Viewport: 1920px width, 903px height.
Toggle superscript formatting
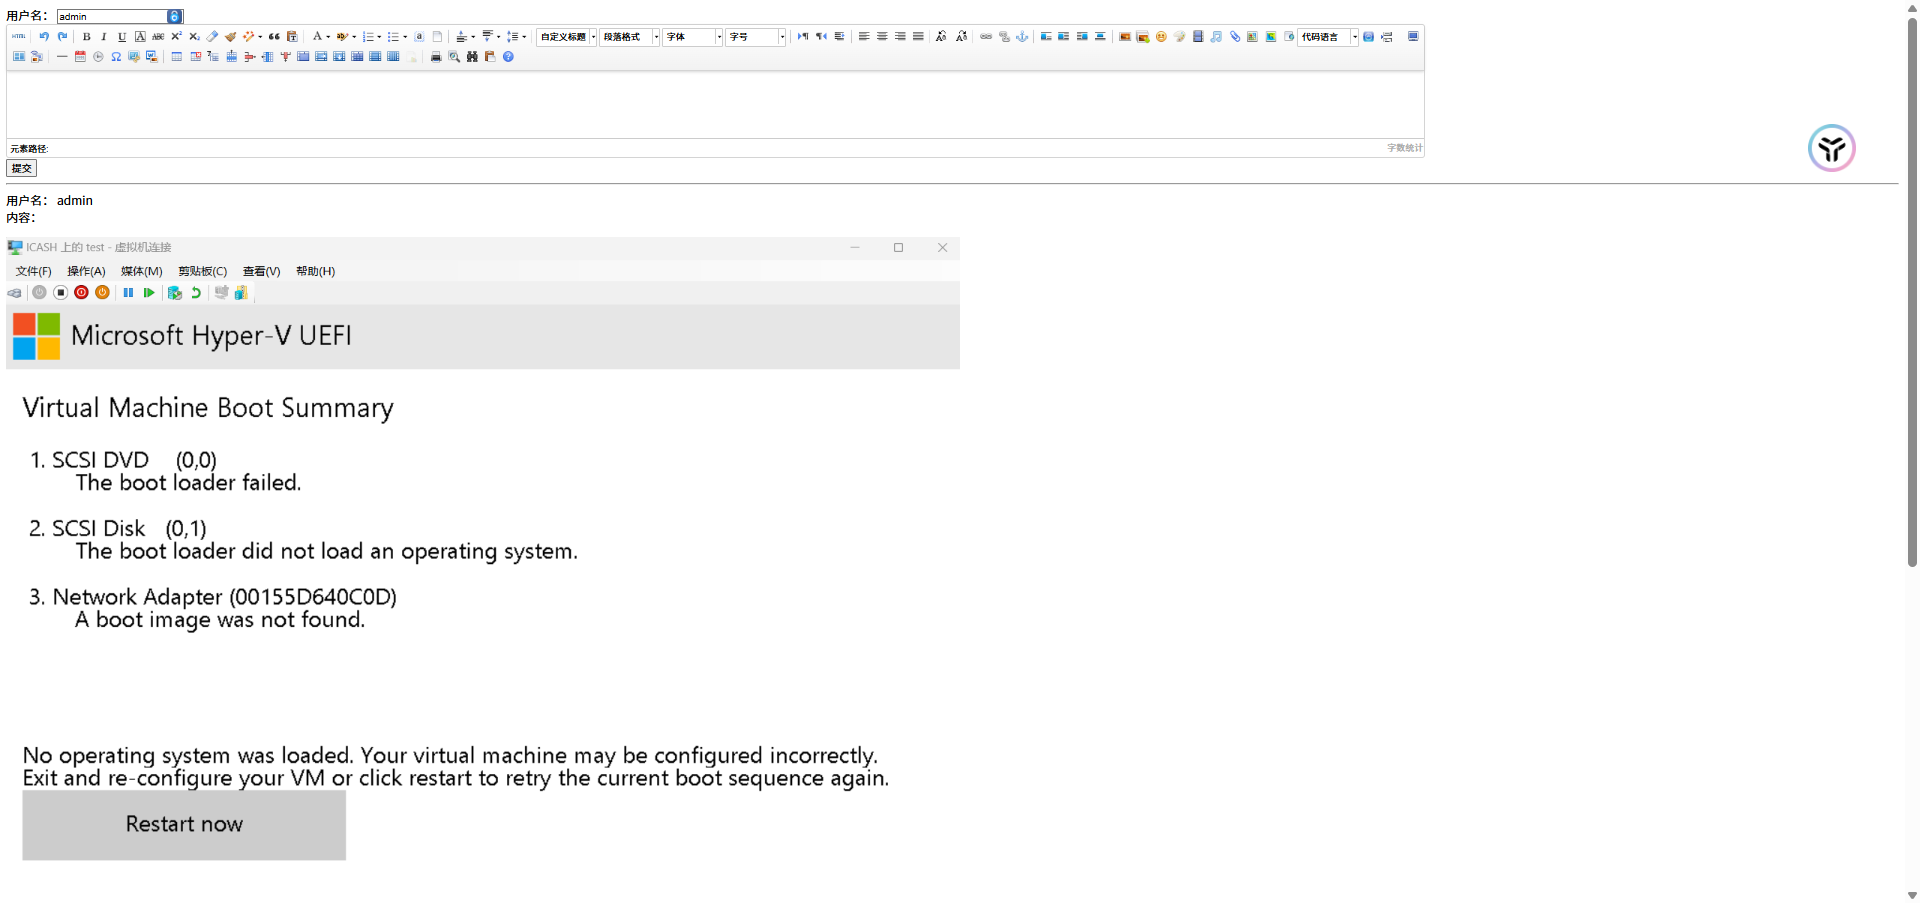(176, 36)
